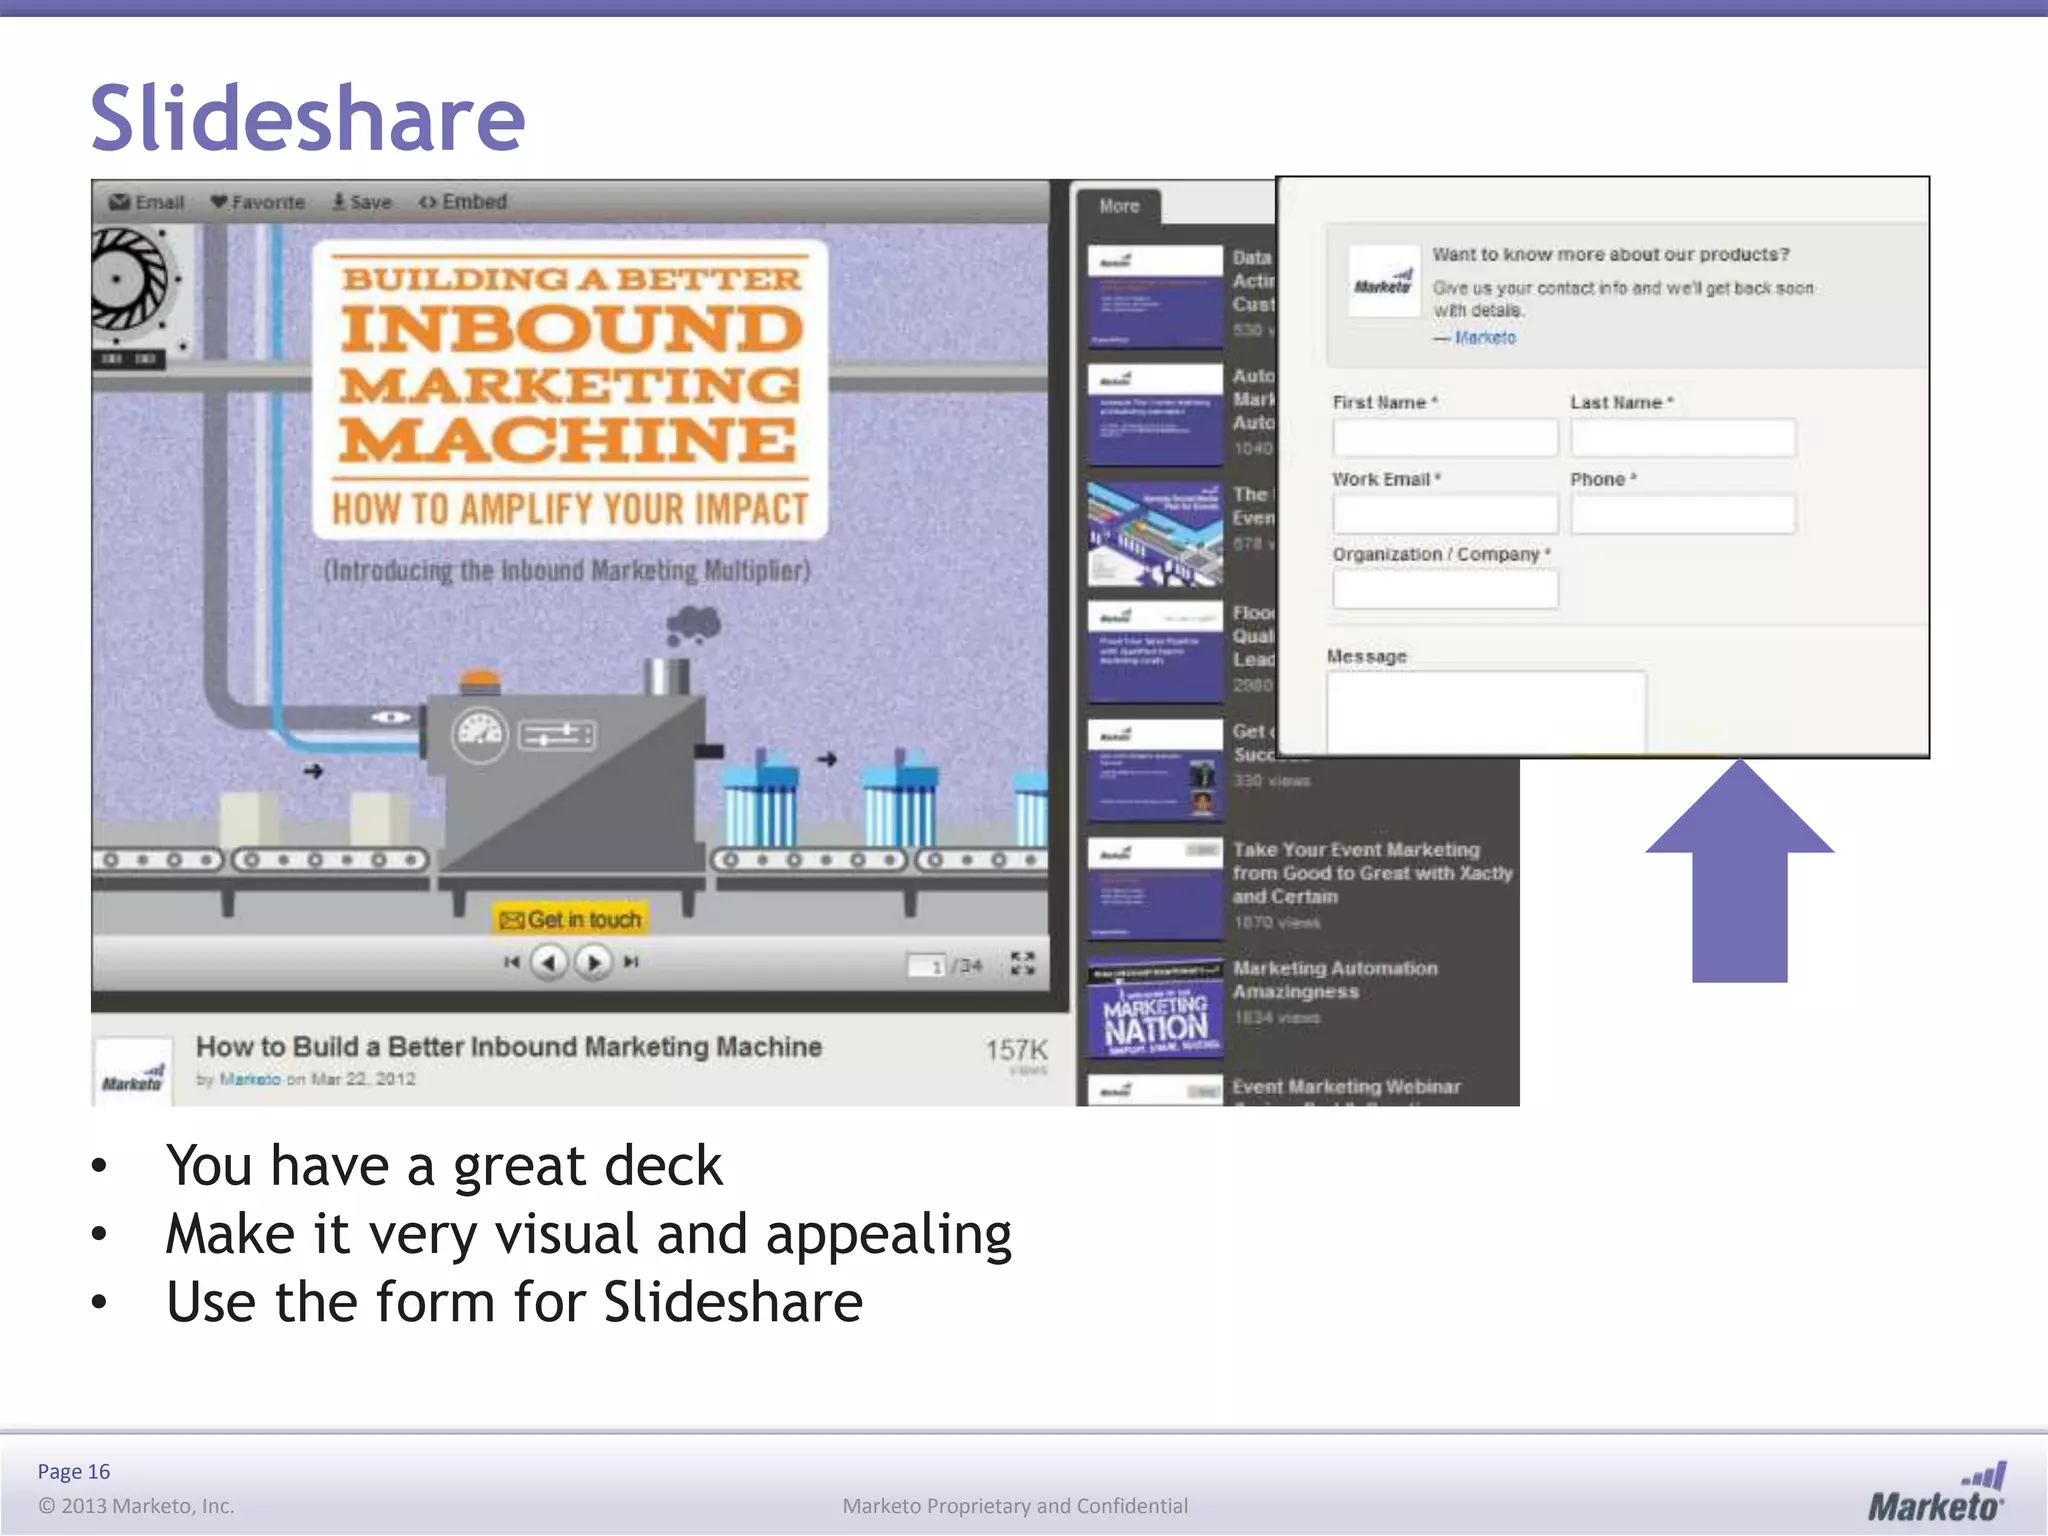The image size is (2048, 1536).
Task: Click the Last Name field
Action: coord(1683,438)
